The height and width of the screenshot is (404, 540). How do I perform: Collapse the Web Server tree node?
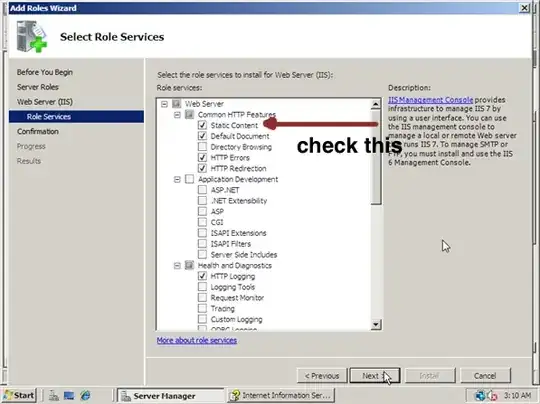164,104
